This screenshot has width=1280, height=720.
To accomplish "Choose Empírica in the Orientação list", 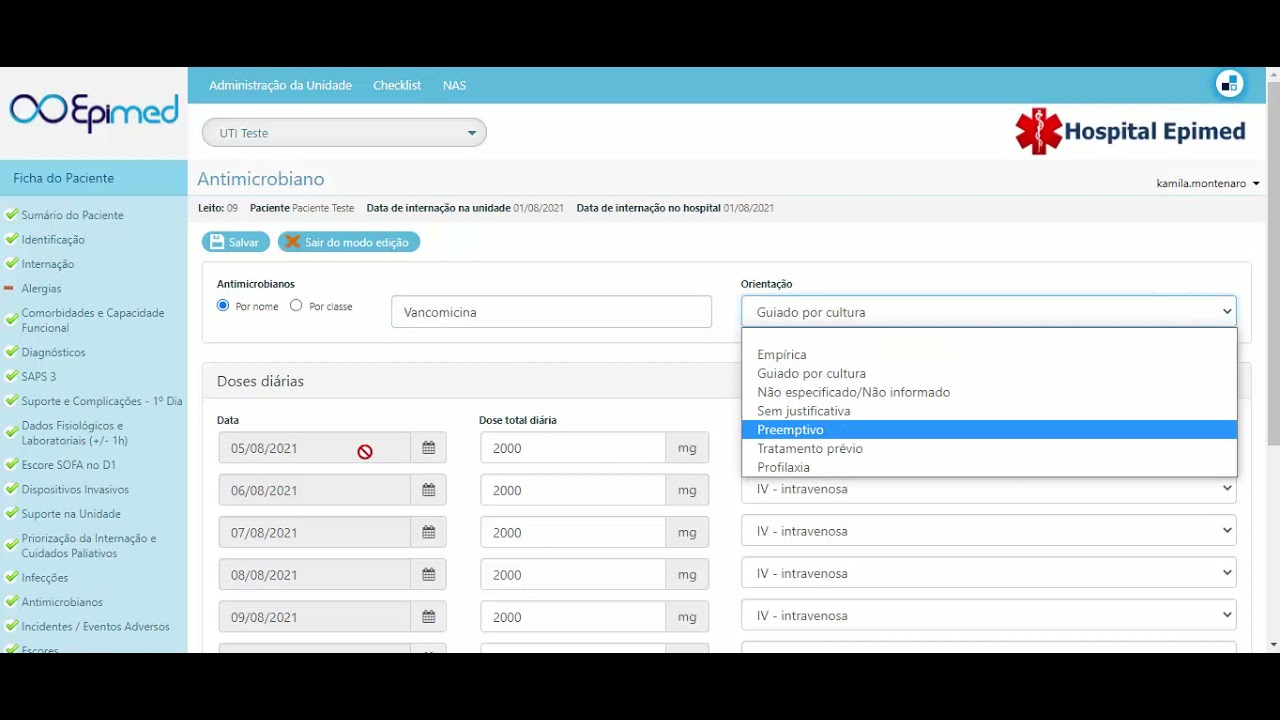I will (989, 354).
